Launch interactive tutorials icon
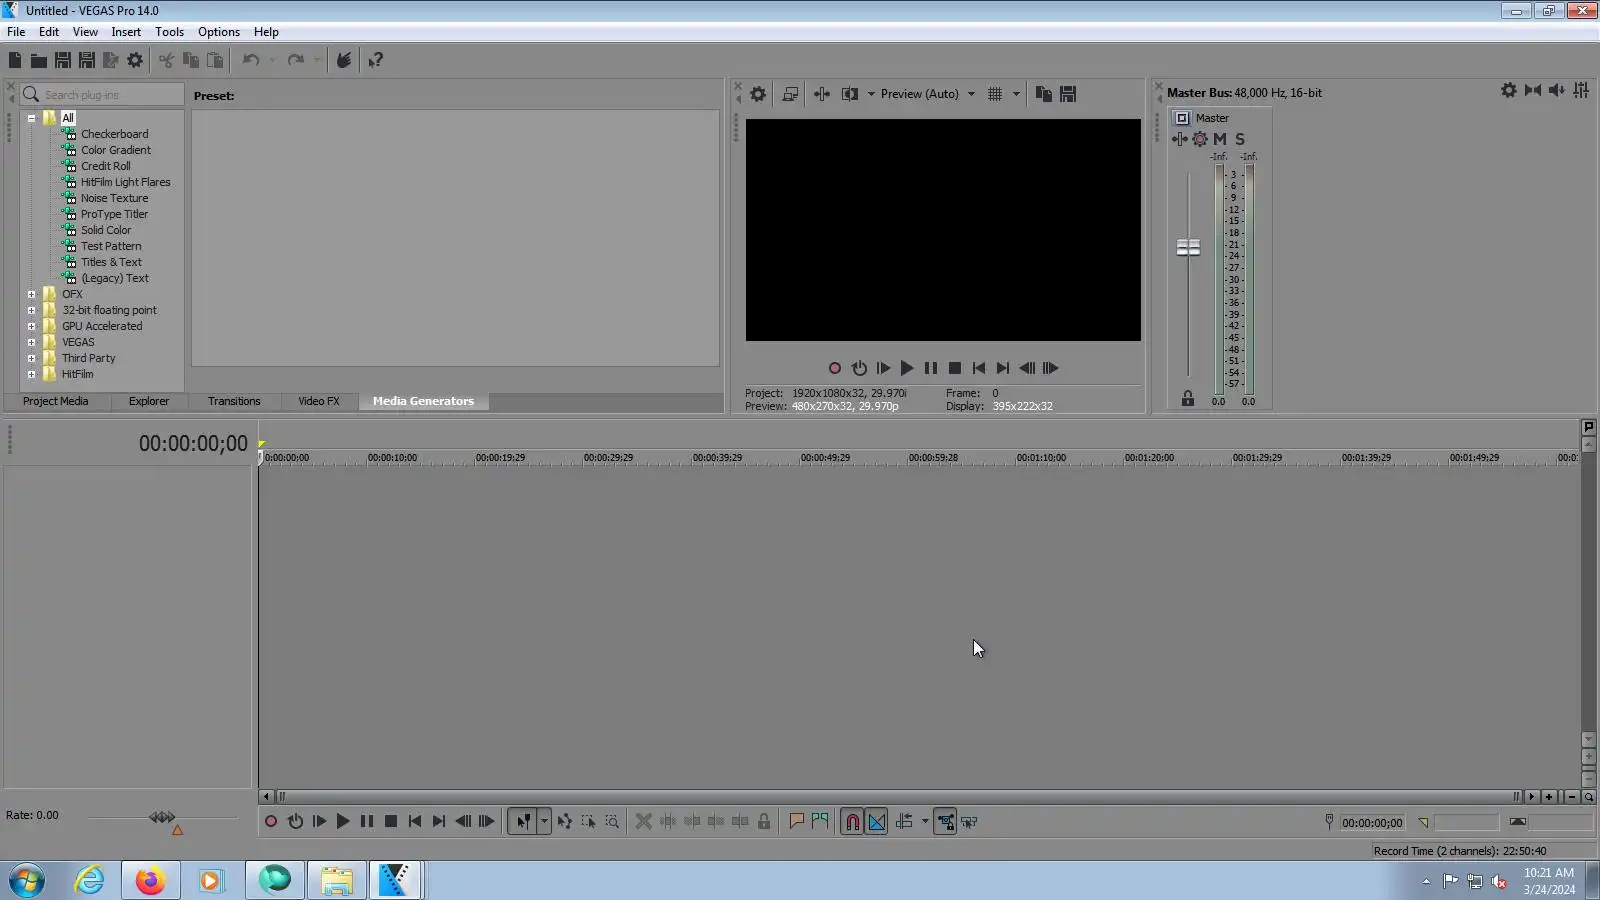 point(344,60)
